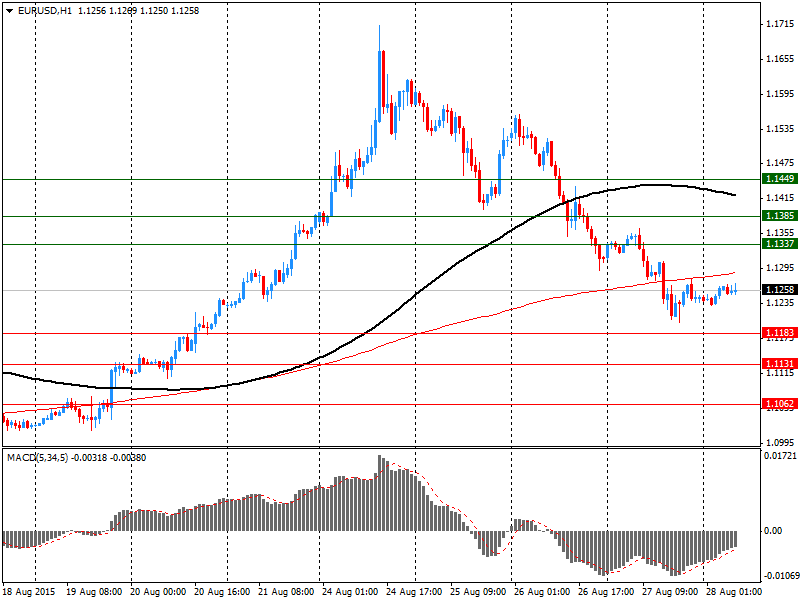Select the 1.1715 price scale value
The height and width of the screenshot is (600, 800).
[780, 24]
